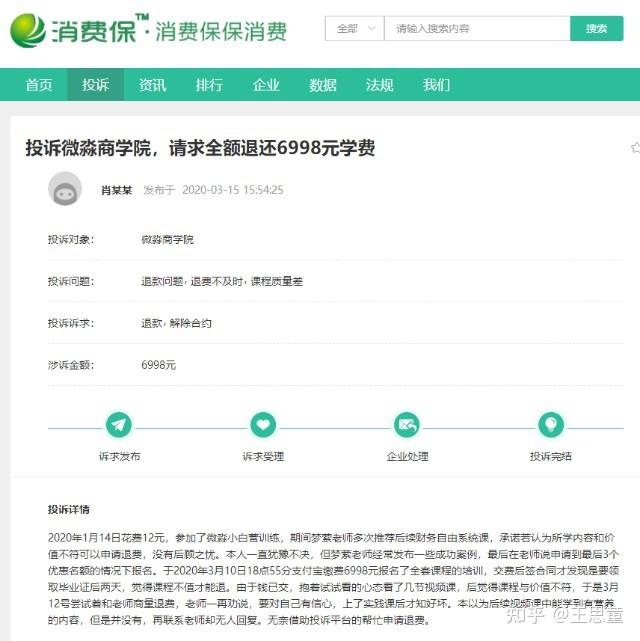Click the 诉求受理 step label

coord(263,456)
